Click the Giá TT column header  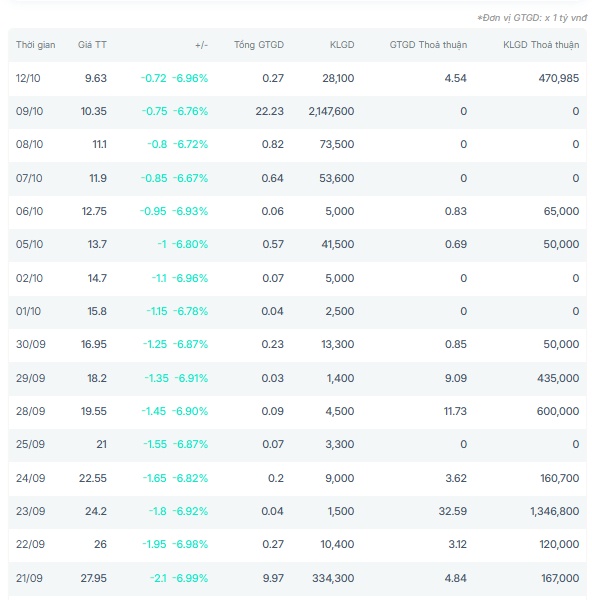[x=92, y=45]
